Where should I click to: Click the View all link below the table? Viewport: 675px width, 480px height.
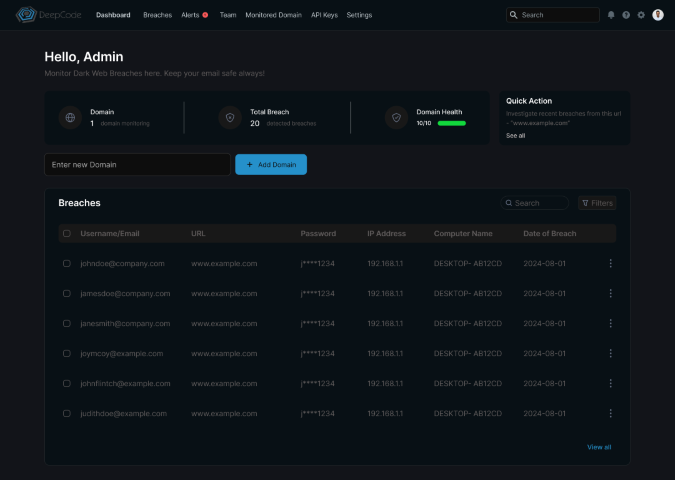tap(599, 447)
